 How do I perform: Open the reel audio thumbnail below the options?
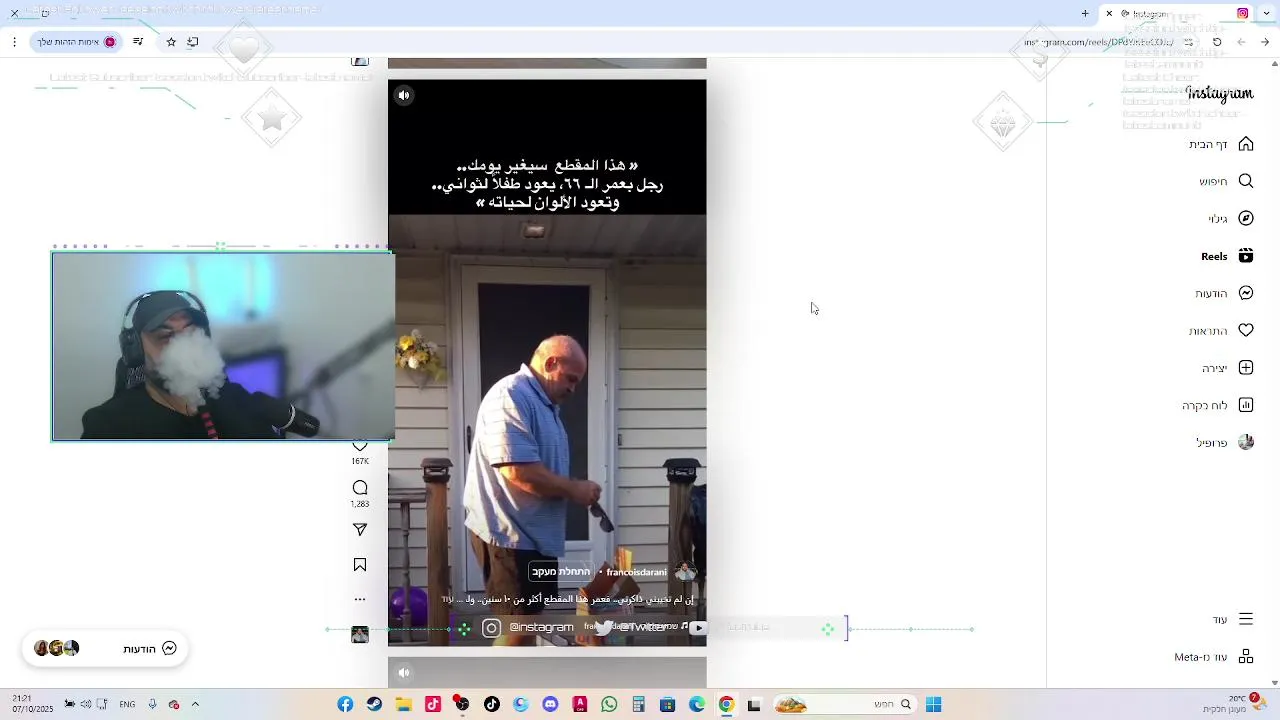[x=360, y=634]
